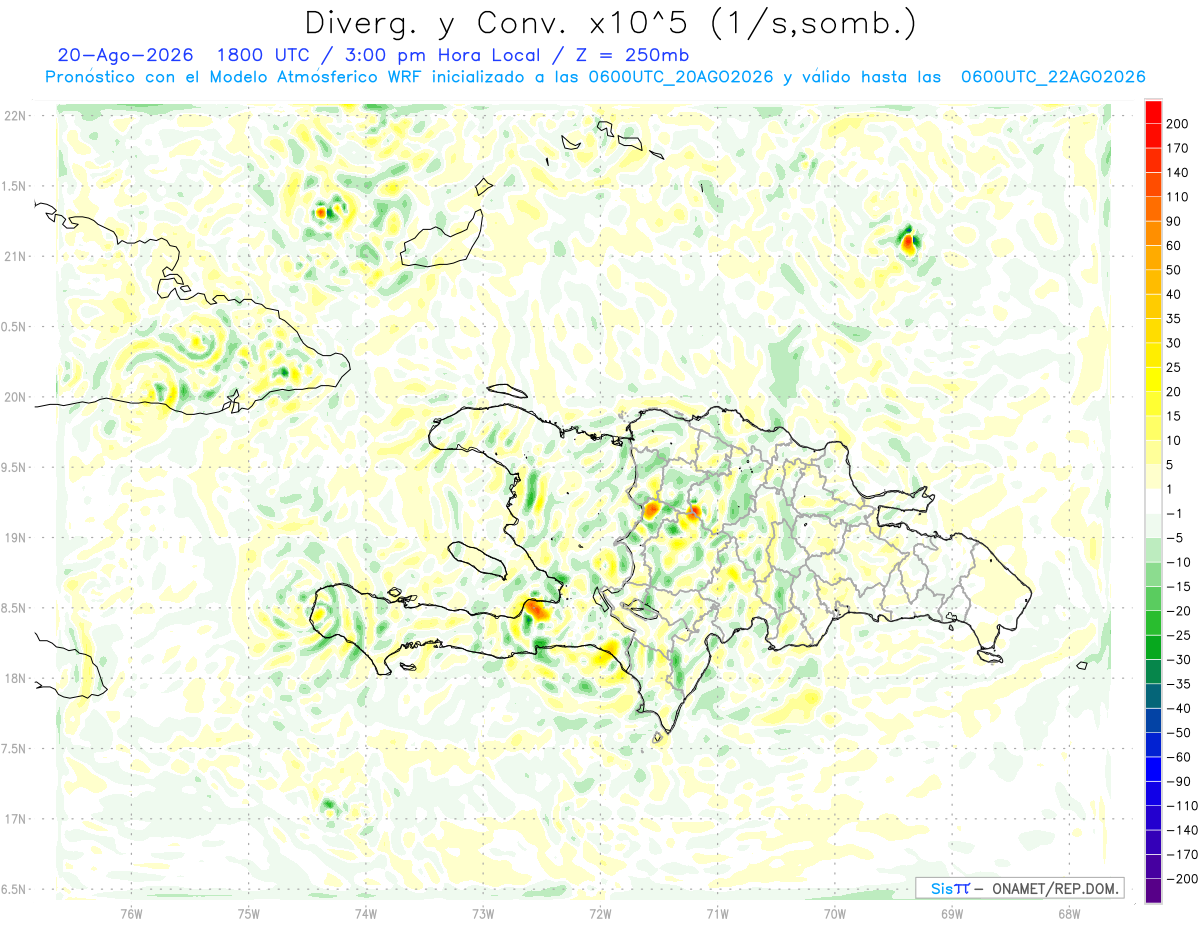Pick the colorbar segment between 60 and 90
The width and height of the screenshot is (1200, 927).
tap(1153, 233)
